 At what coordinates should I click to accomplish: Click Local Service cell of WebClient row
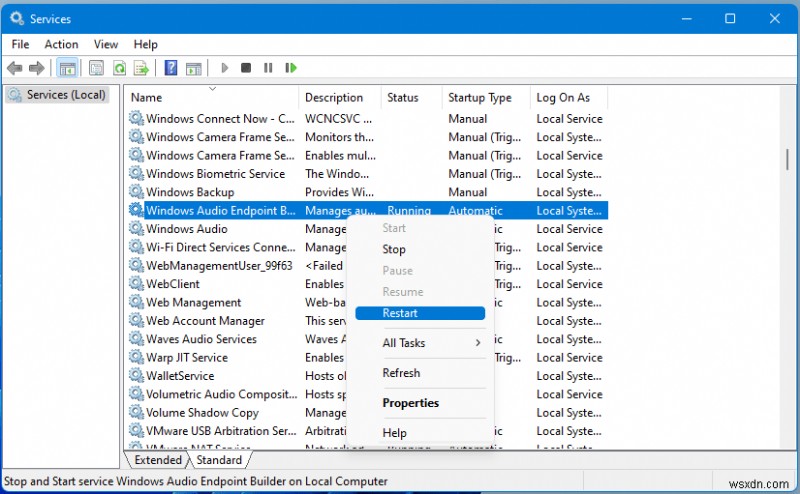click(569, 284)
